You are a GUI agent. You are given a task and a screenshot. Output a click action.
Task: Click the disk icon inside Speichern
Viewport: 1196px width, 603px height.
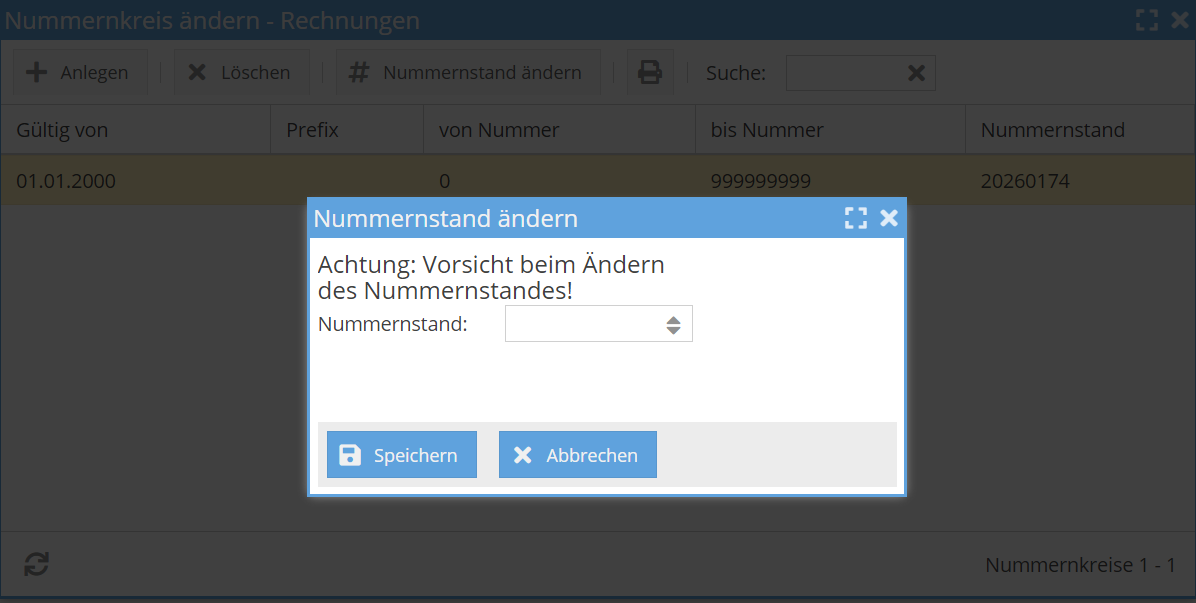348,454
